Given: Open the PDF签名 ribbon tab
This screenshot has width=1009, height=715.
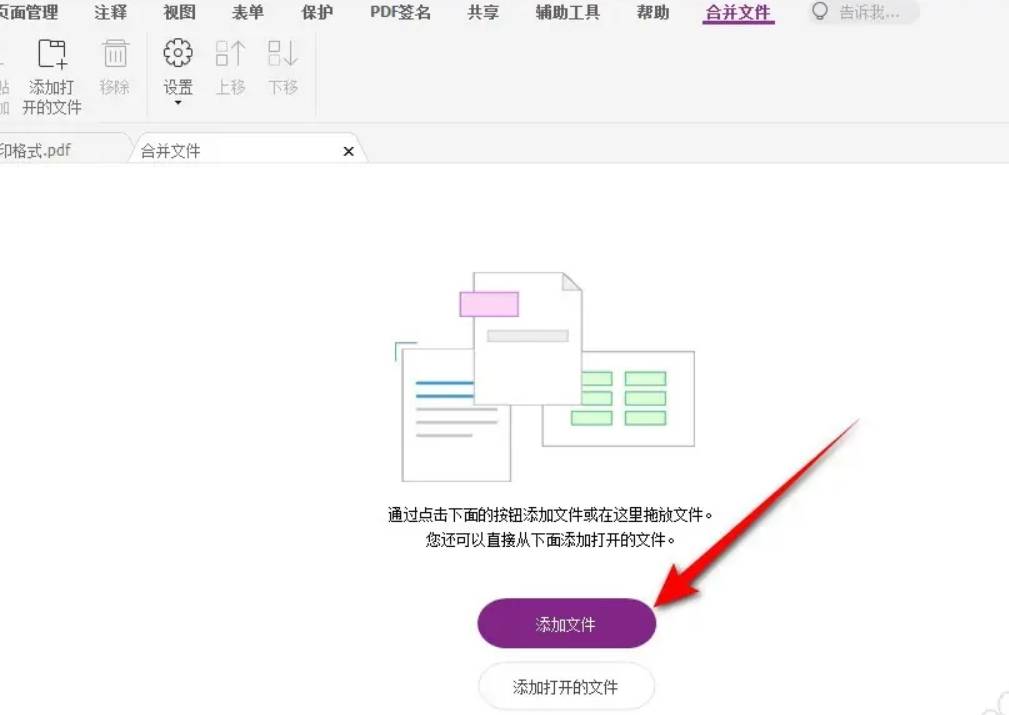Looking at the screenshot, I should 400,12.
